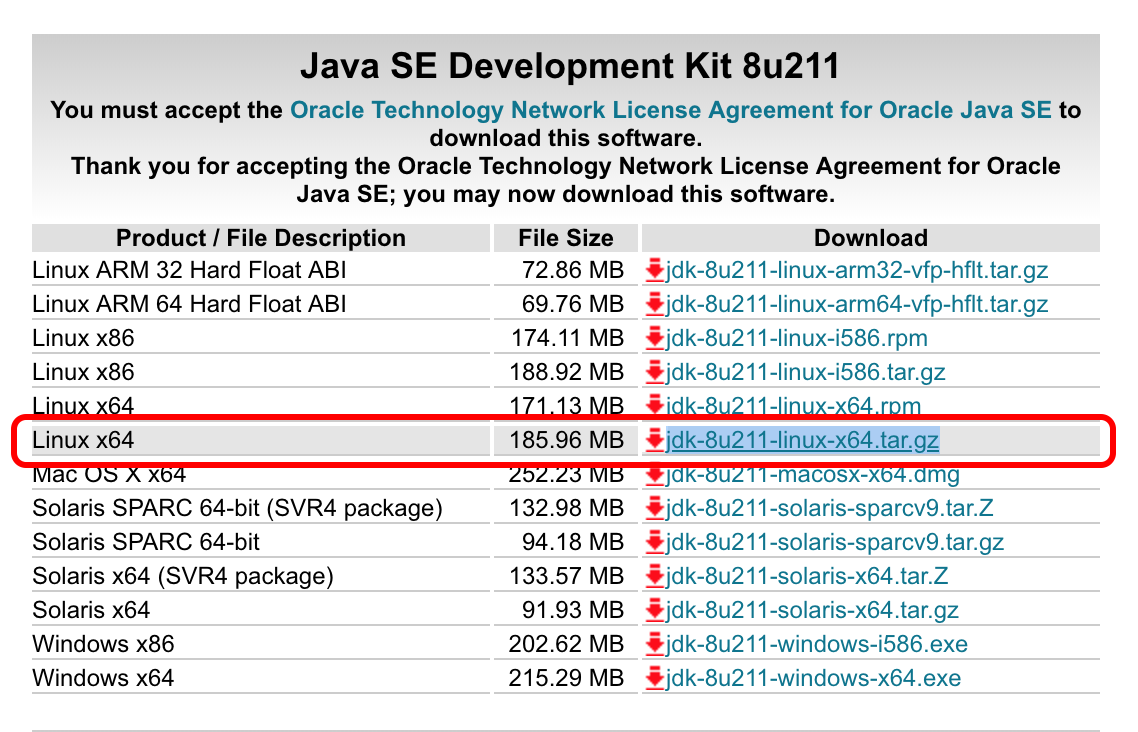Select the Solaris SPARC 64-bit (SVR4 package) description
Viewport: 1138px width, 732px height.
tap(237, 508)
